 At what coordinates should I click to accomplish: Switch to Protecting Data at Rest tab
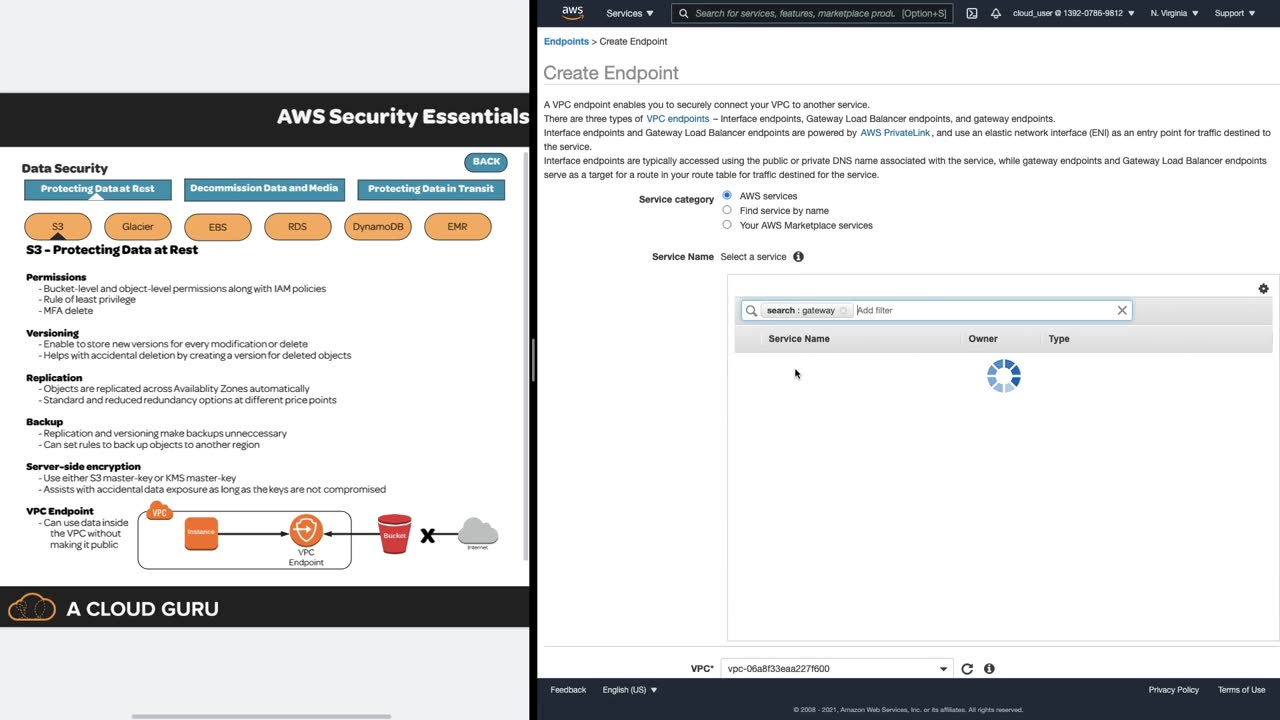click(98, 189)
